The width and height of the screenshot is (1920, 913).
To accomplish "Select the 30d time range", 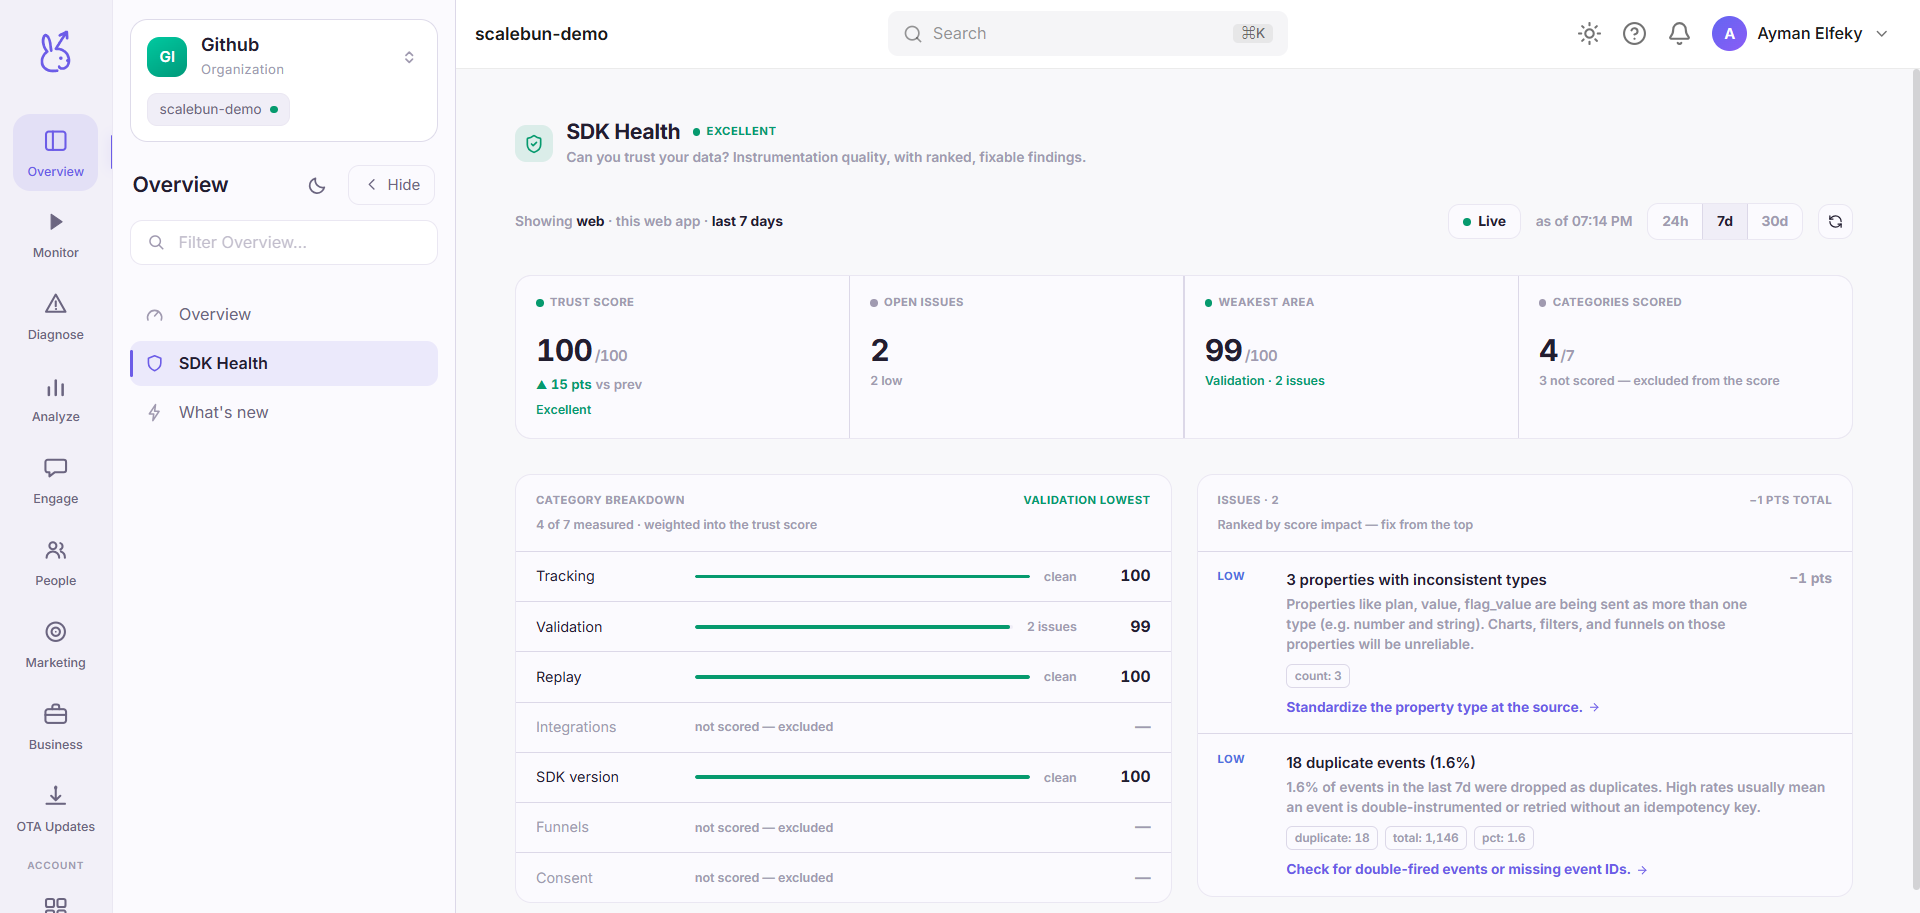I will tap(1775, 221).
